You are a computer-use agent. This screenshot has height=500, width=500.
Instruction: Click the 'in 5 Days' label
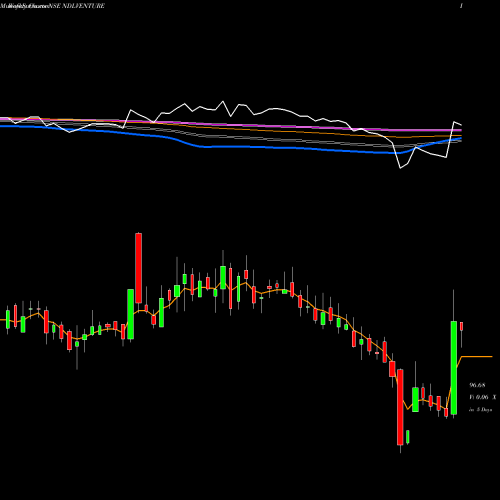(480, 410)
